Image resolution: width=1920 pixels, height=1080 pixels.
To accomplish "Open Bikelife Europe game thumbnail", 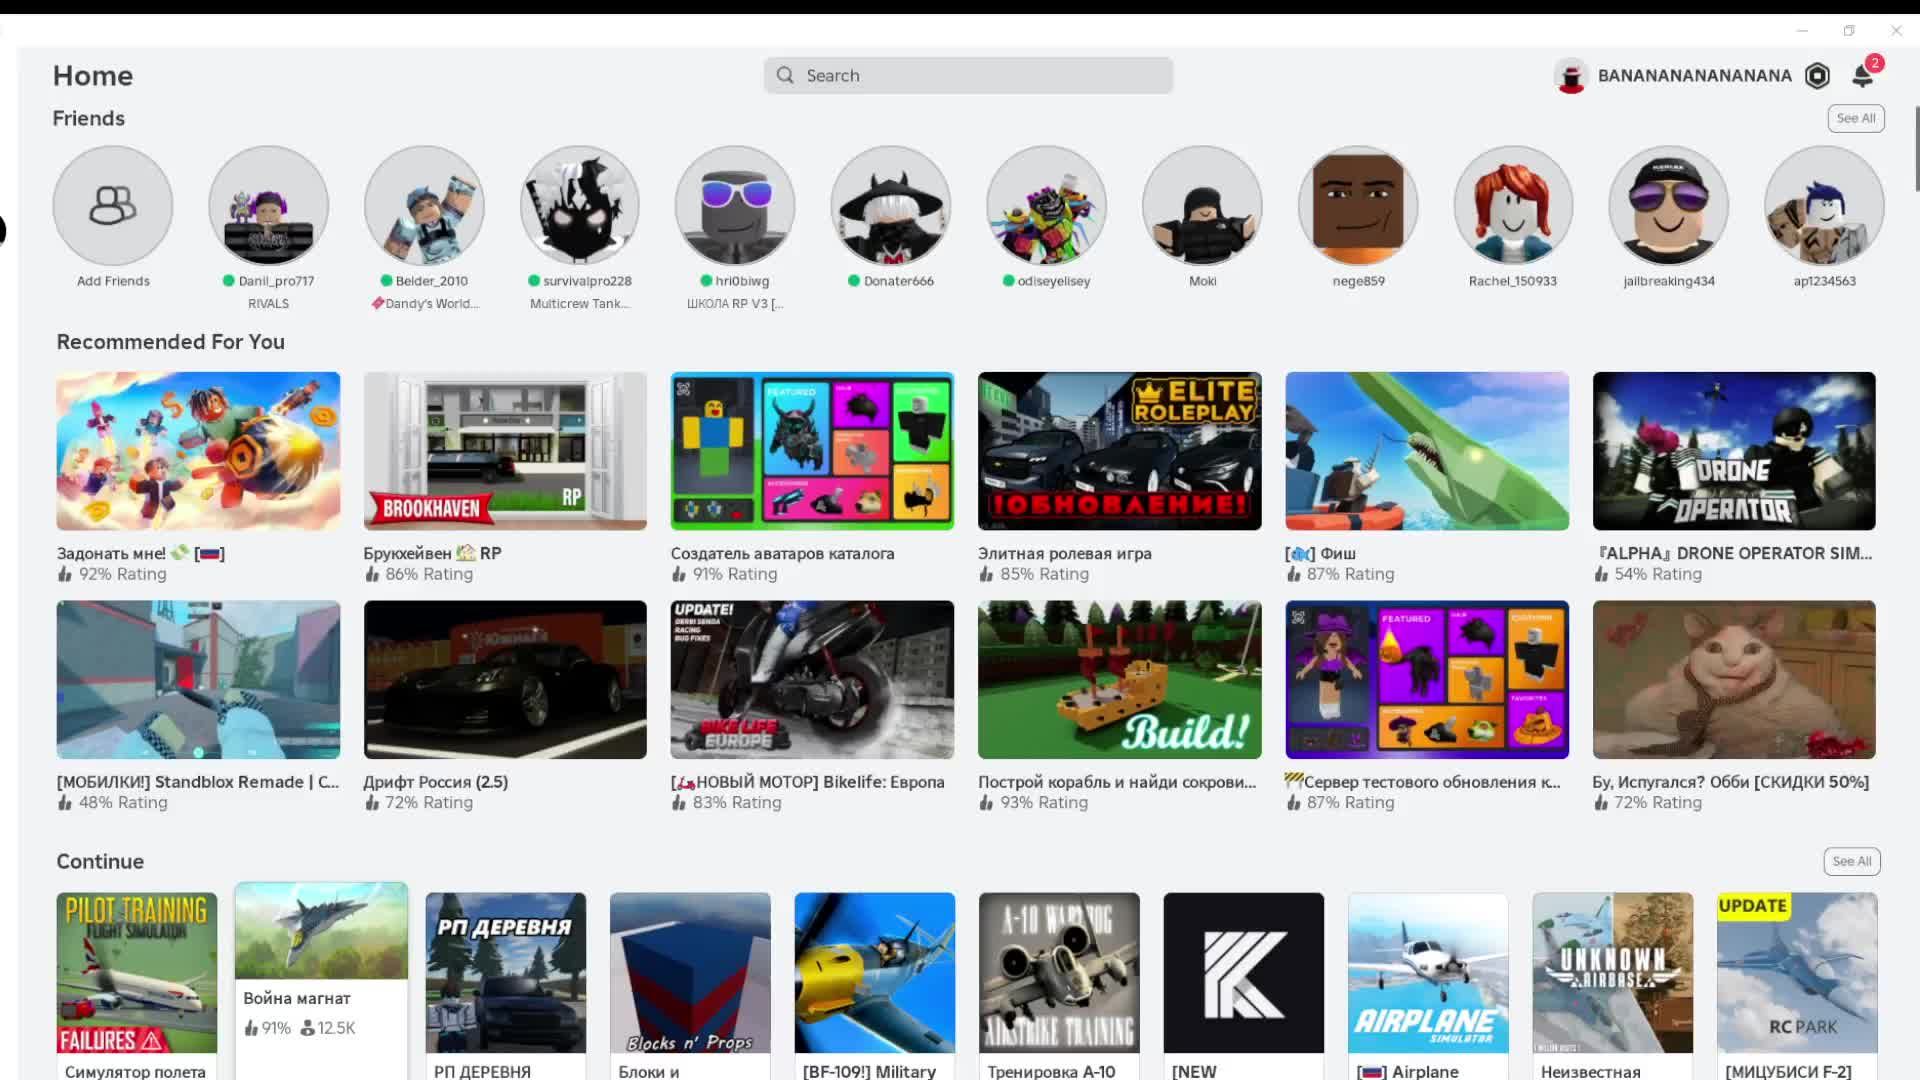I will click(812, 680).
